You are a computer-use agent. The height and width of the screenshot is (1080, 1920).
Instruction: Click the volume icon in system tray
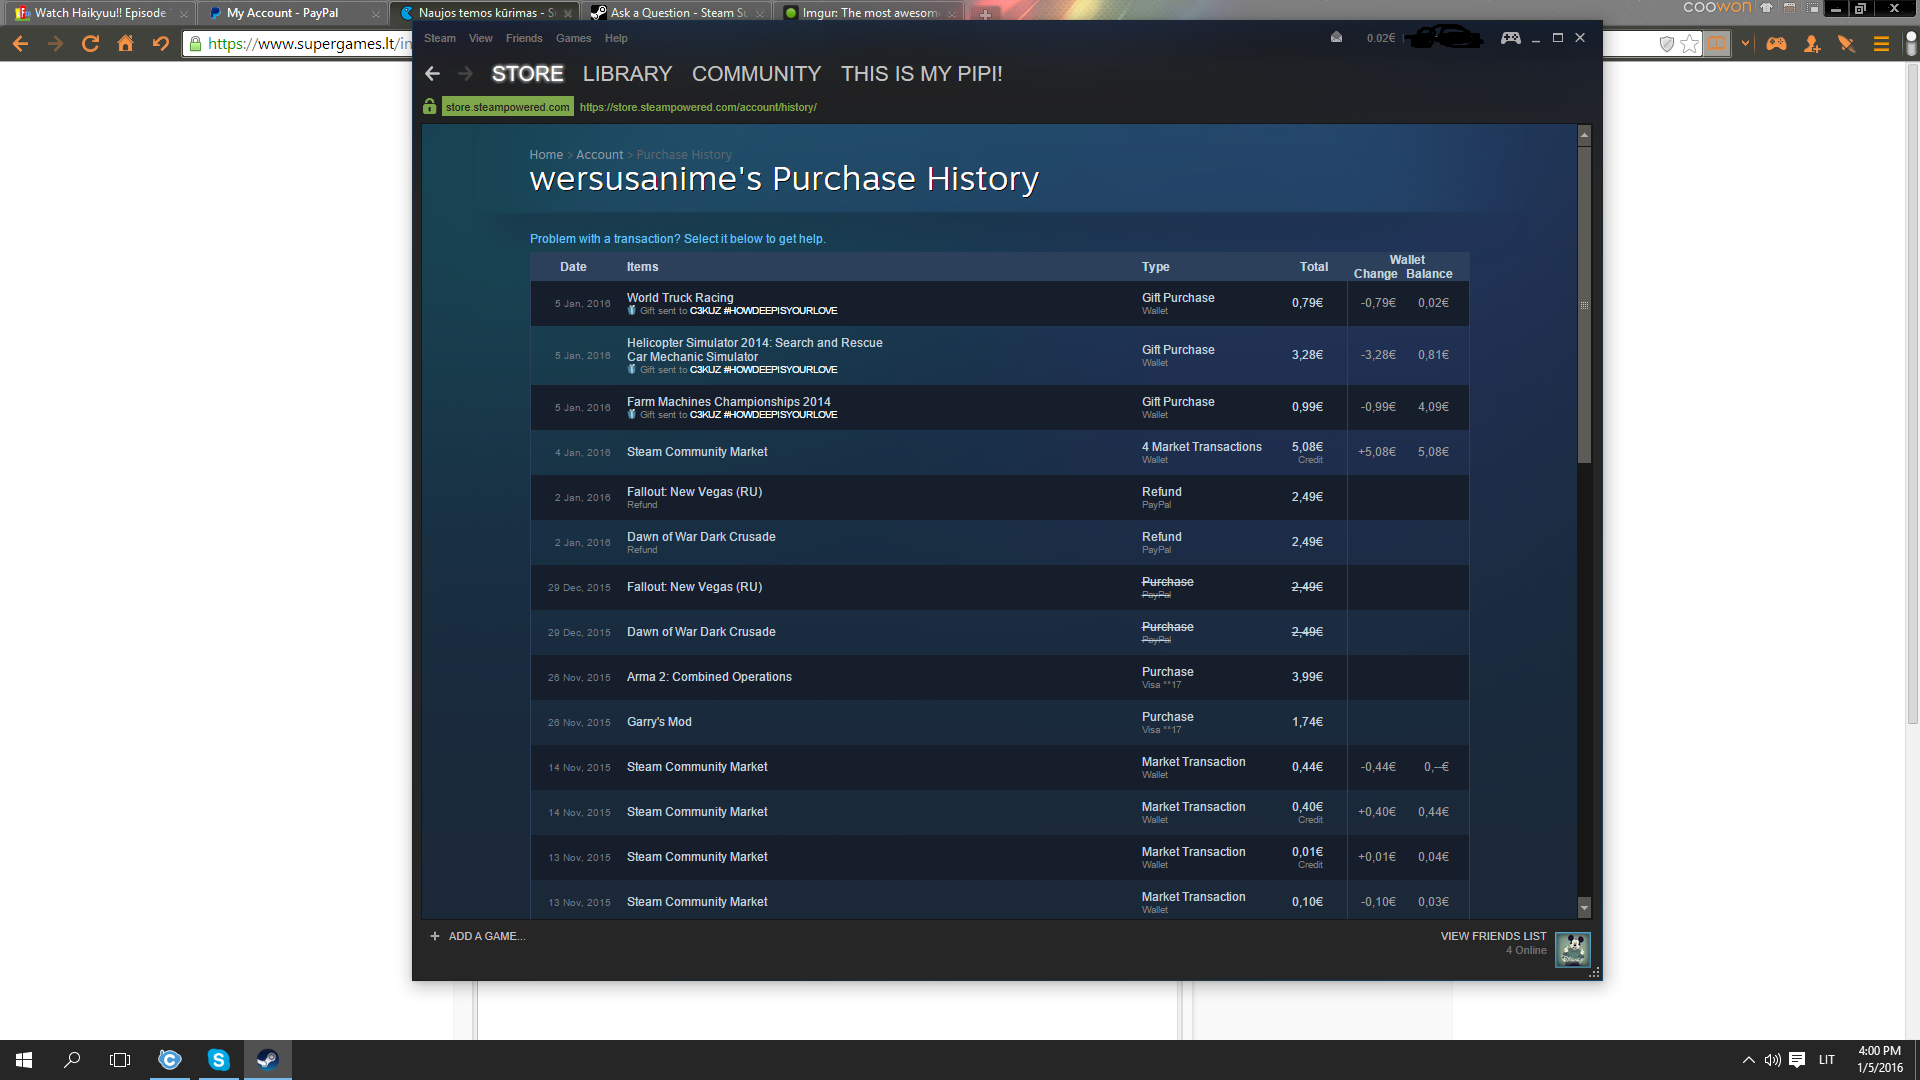[x=1772, y=1060]
